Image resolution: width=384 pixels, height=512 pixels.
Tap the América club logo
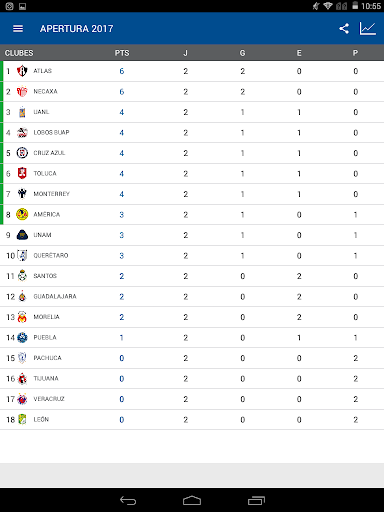[22, 214]
